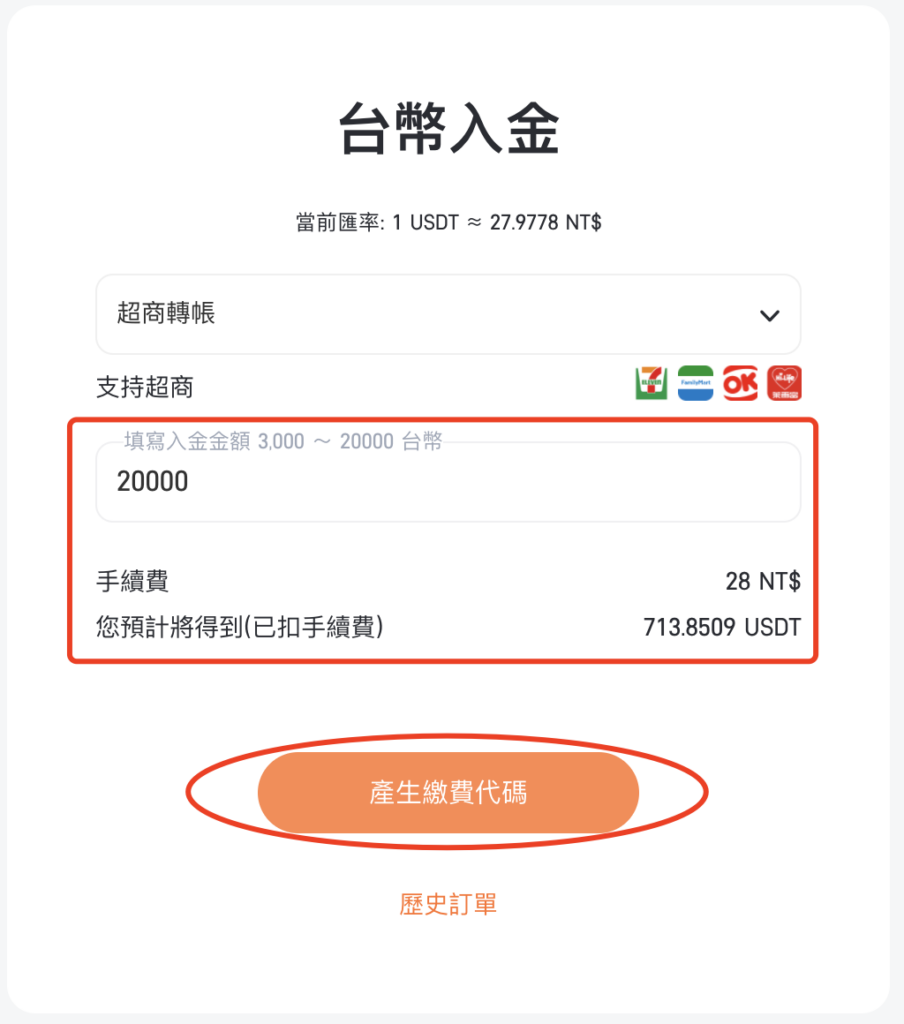Click the 您預計將得到 label

point(169,627)
